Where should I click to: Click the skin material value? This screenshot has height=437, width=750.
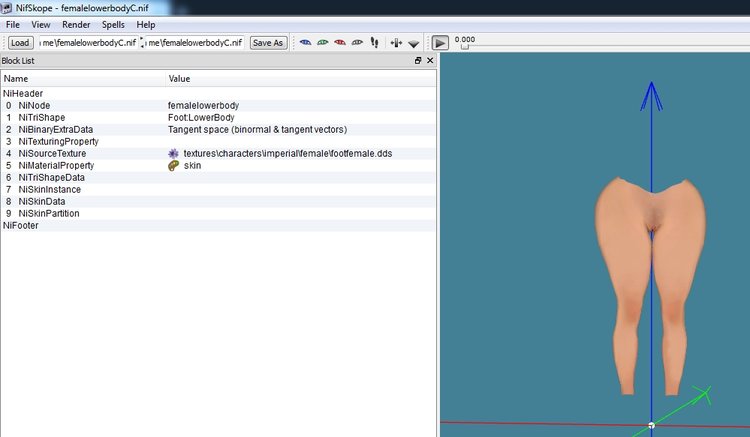tap(192, 165)
